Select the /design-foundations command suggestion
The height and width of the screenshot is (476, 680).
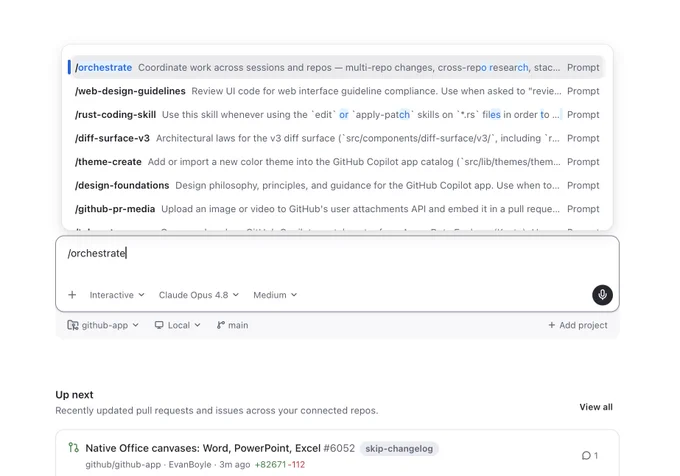tap(337, 185)
